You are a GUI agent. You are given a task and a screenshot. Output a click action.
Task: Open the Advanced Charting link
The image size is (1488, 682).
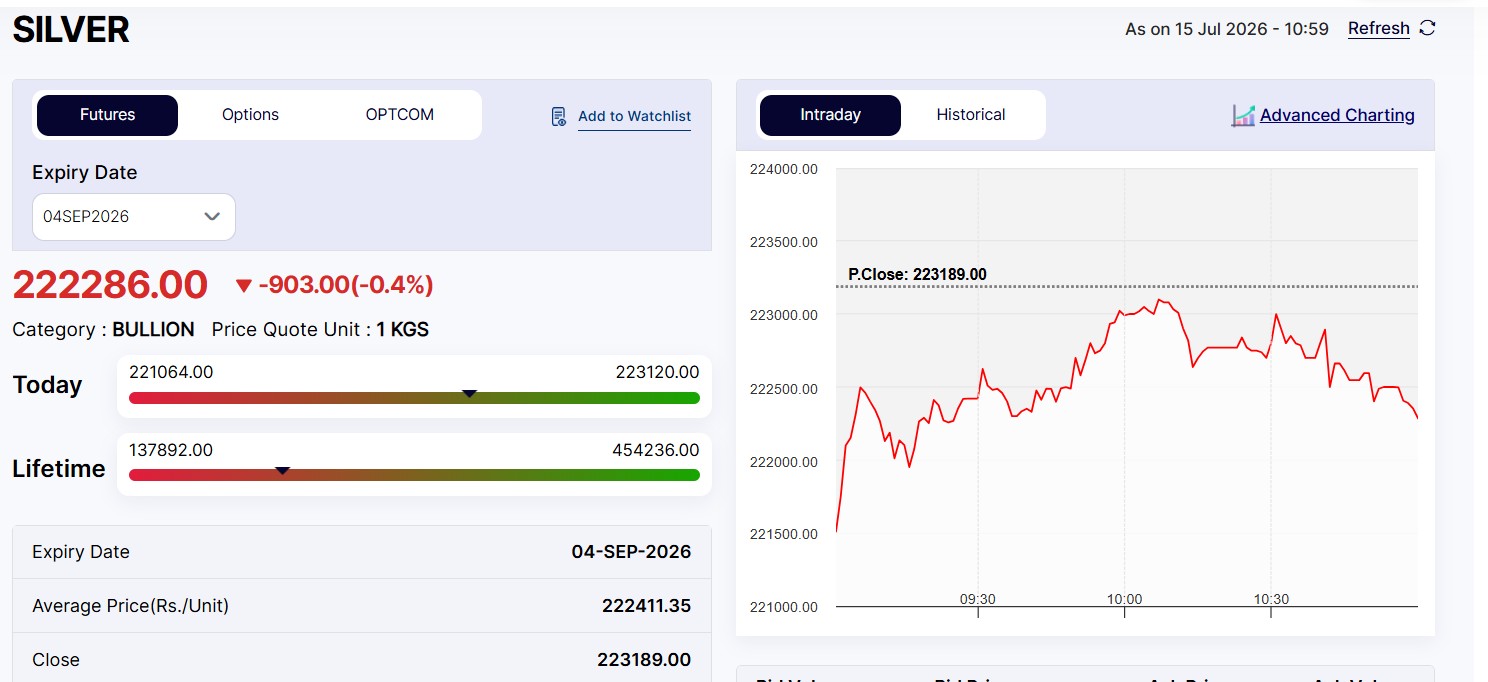click(x=1337, y=115)
